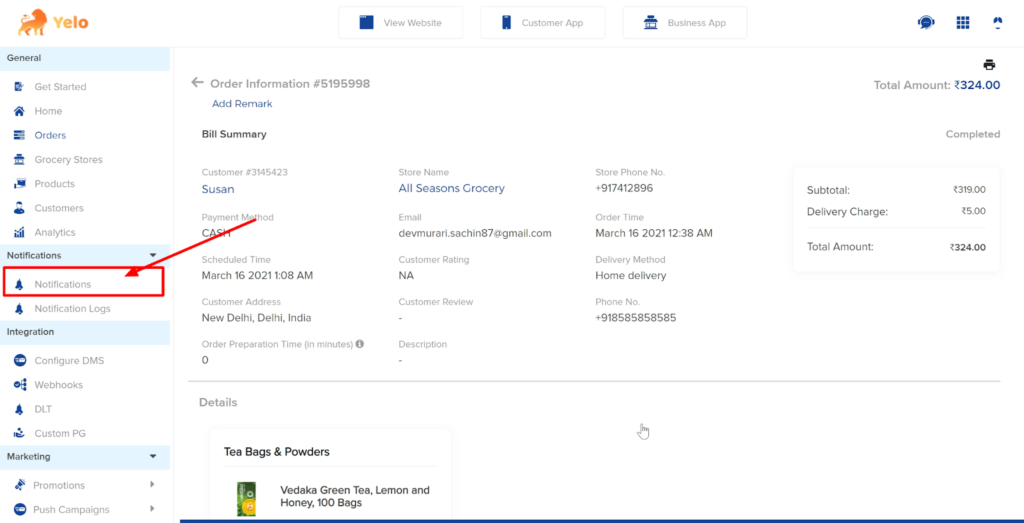Open the support chat headset icon

(925, 23)
